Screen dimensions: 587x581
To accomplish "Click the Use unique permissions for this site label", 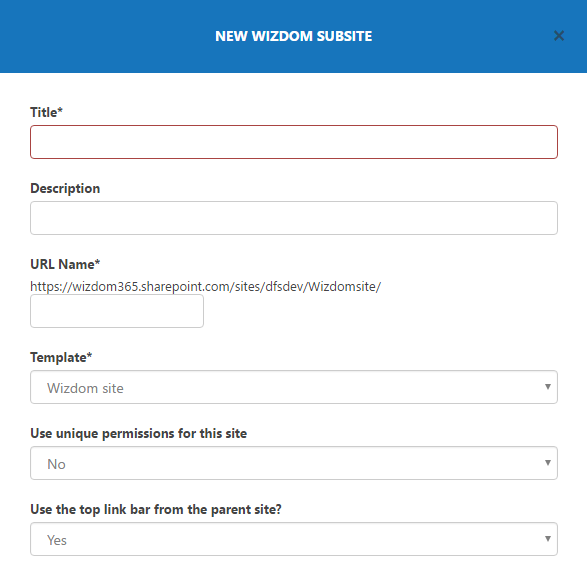I will tap(139, 434).
